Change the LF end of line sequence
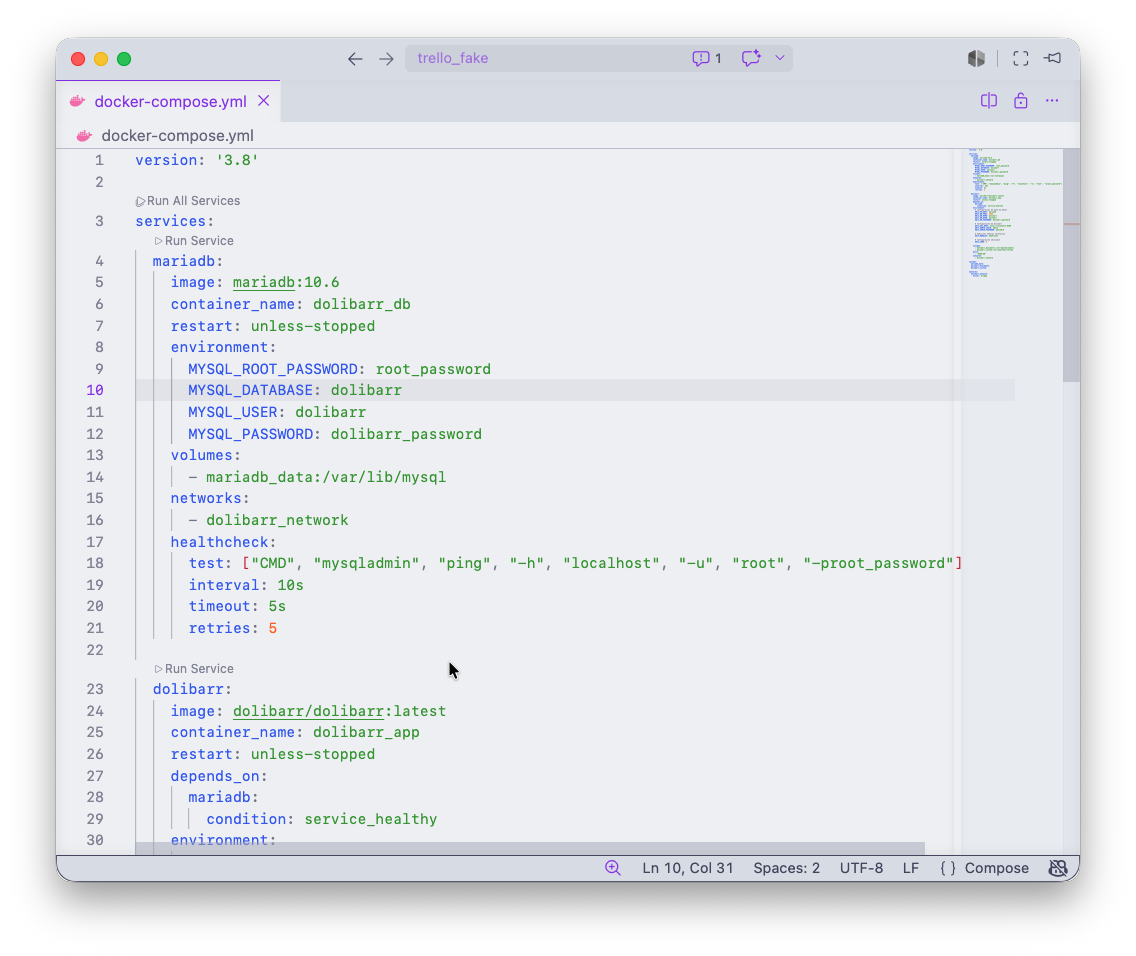Image resolution: width=1136 pixels, height=956 pixels. [x=911, y=868]
